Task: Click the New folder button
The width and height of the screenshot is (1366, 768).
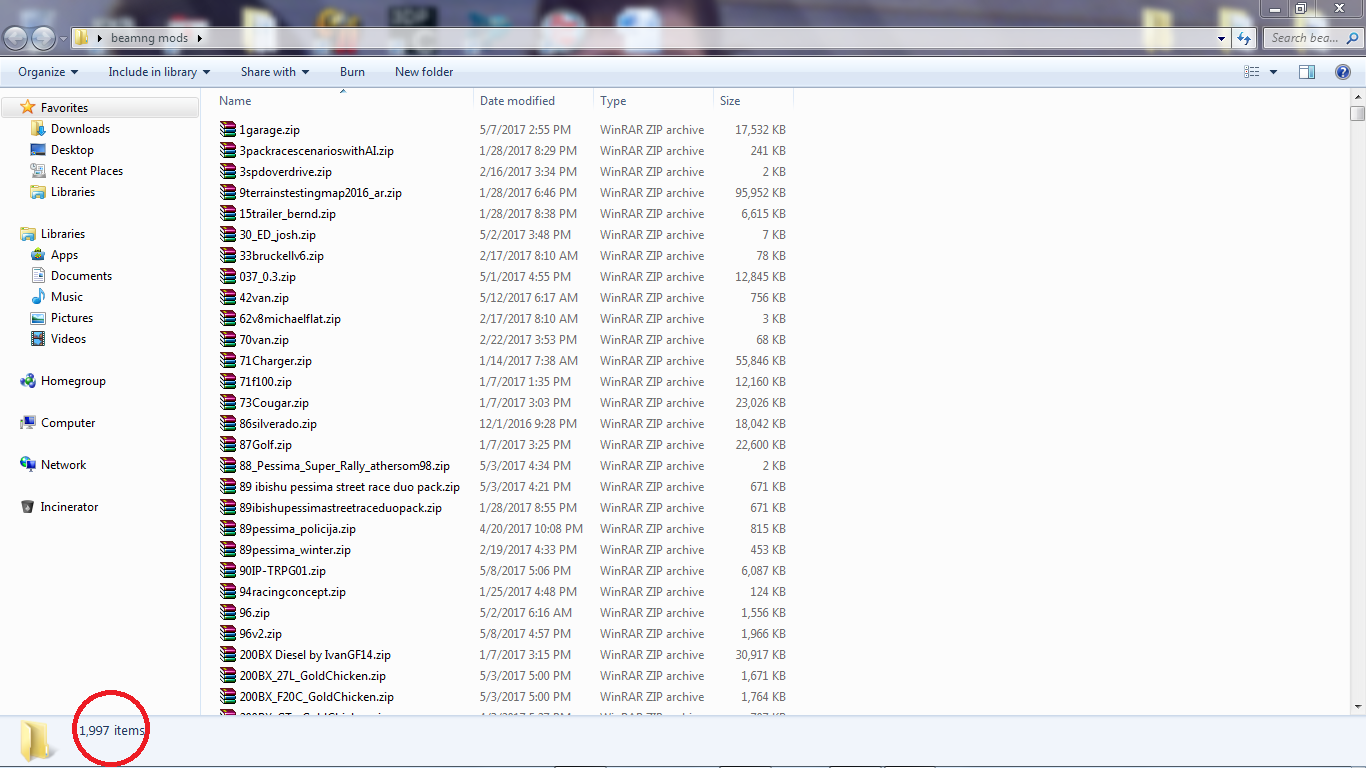Action: [x=424, y=72]
